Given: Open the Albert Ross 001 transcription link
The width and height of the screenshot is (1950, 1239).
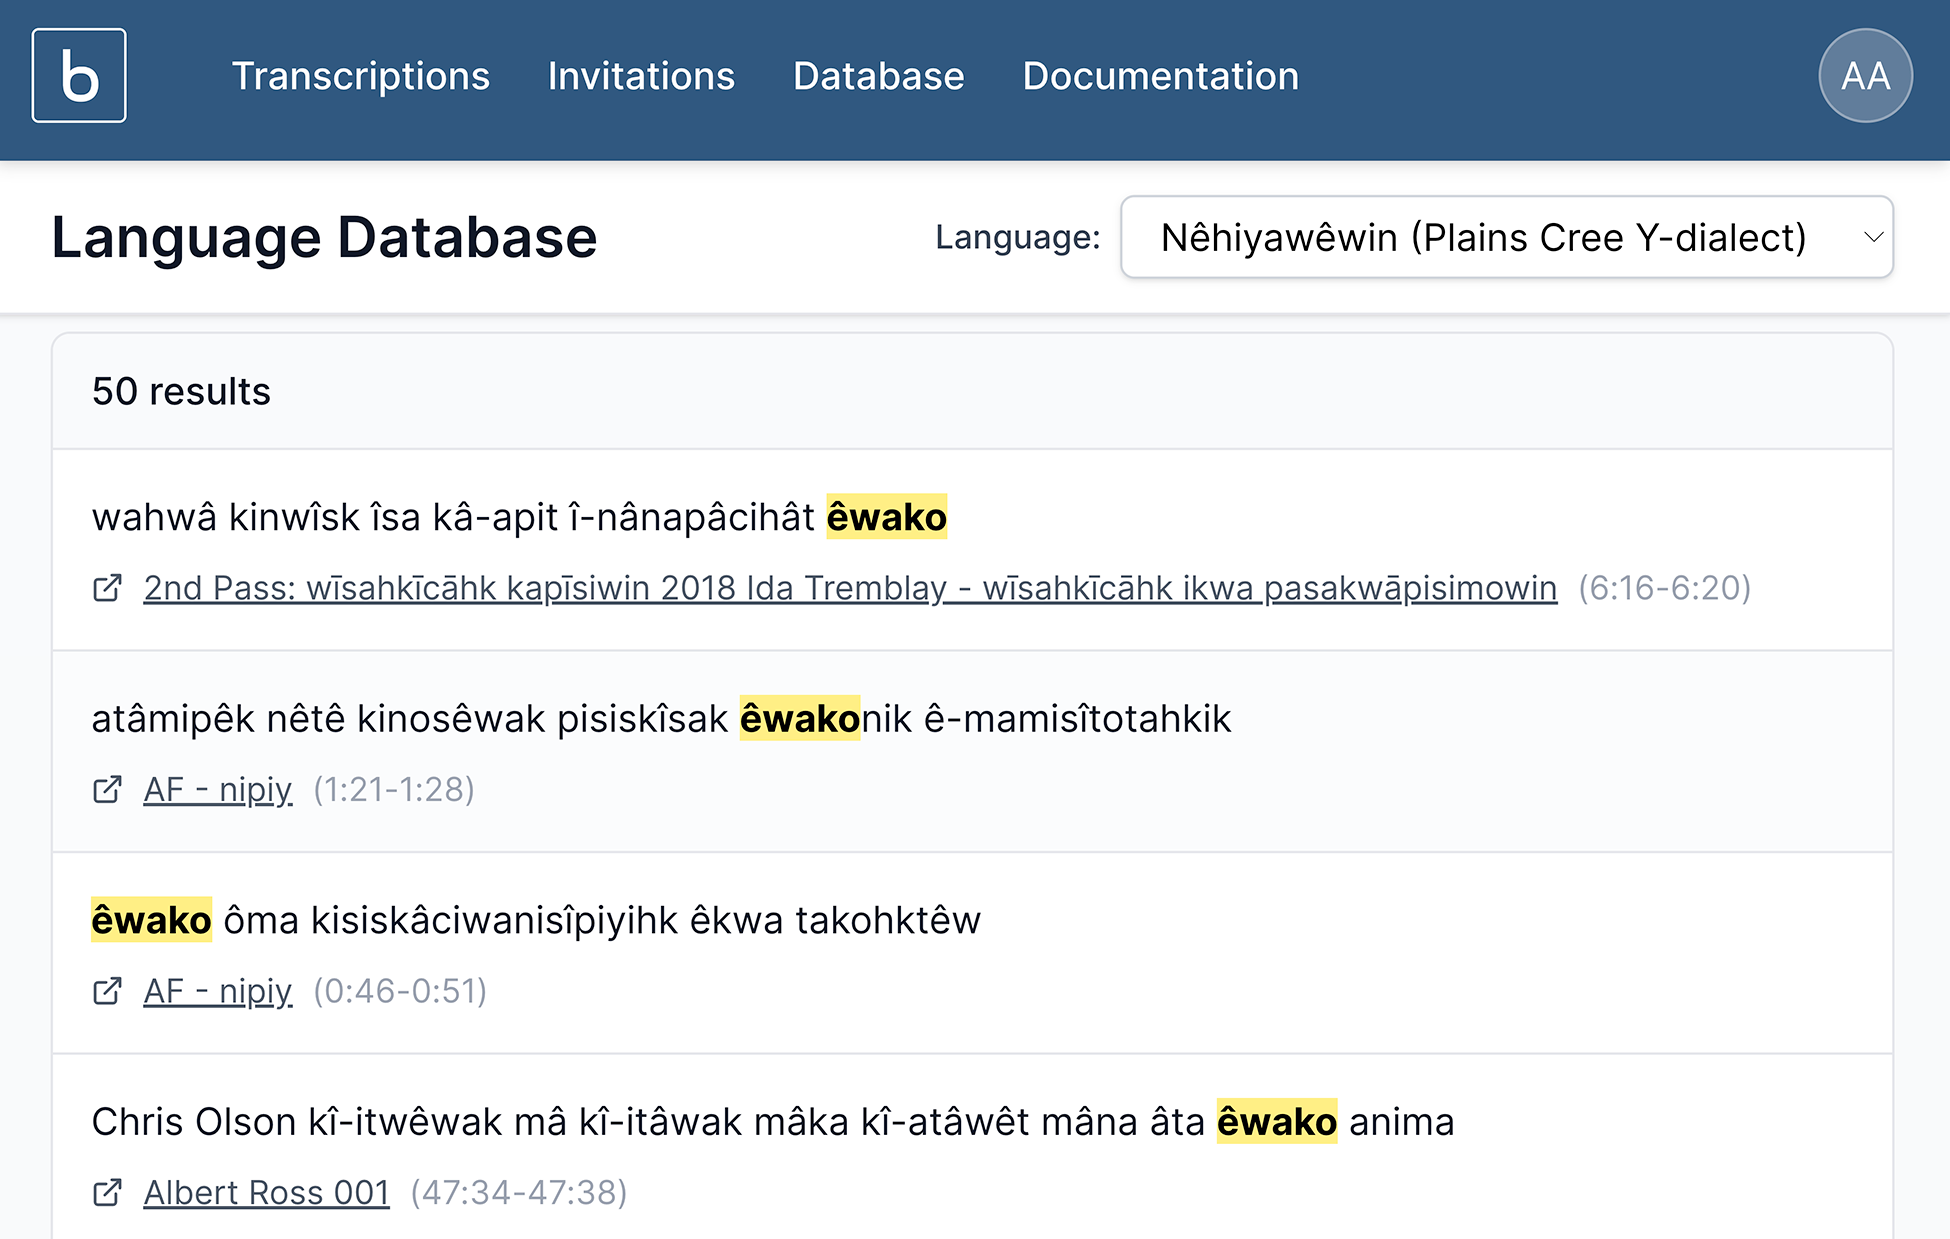Looking at the screenshot, I should point(266,1192).
